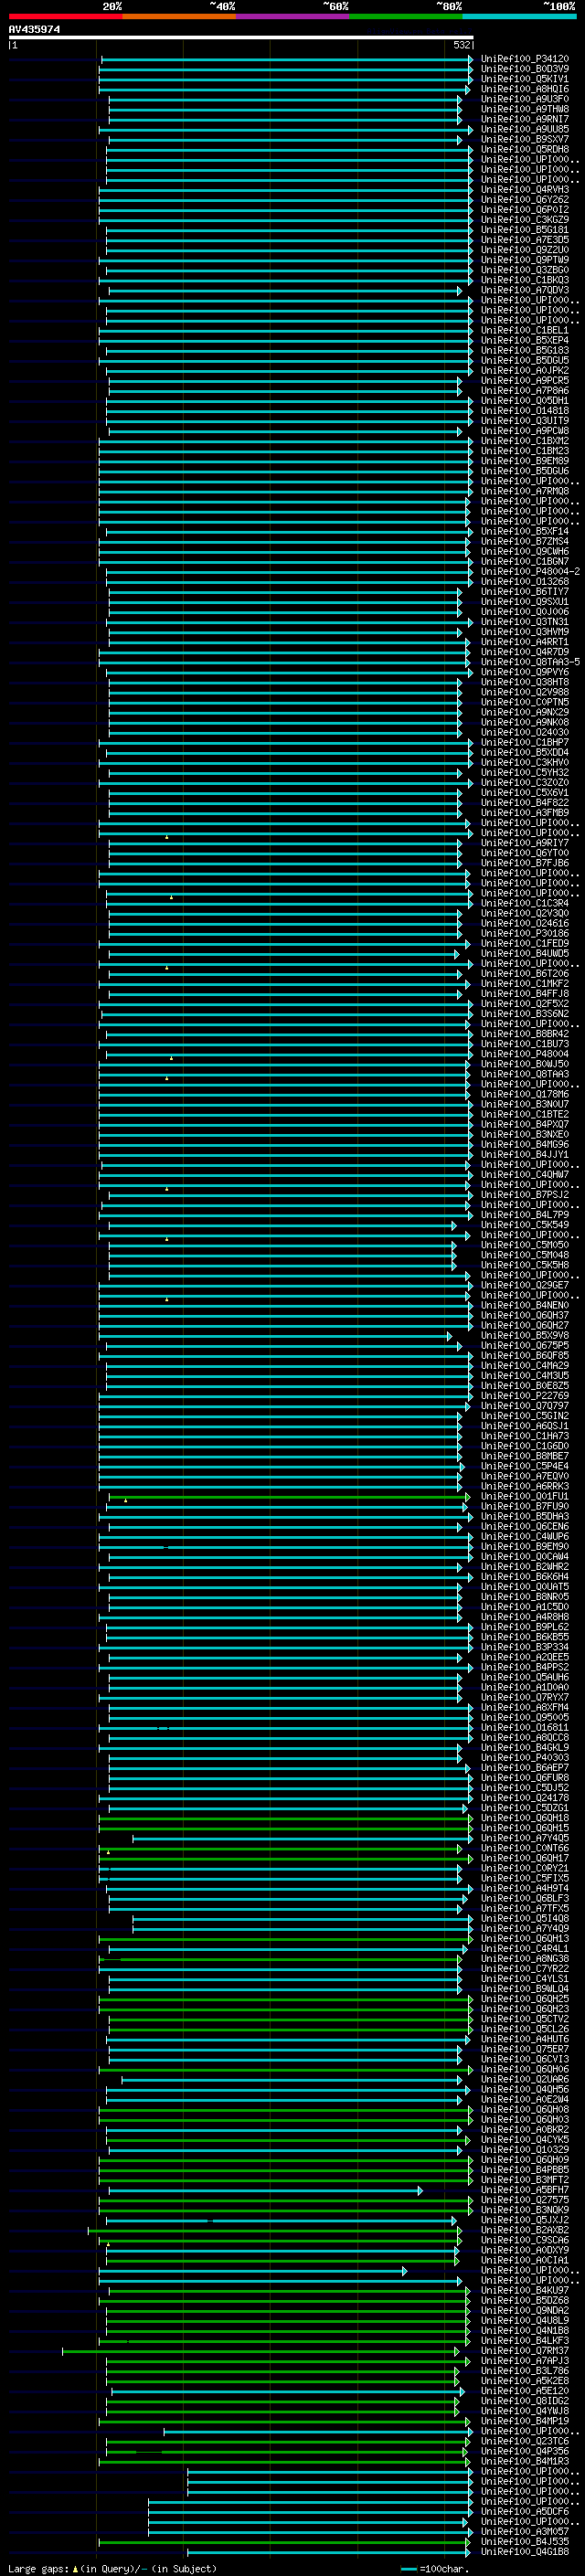Select hit UniRef100_Q4G188
Image resolution: width=585 pixels, height=2576 pixels.
[x=524, y=2550]
